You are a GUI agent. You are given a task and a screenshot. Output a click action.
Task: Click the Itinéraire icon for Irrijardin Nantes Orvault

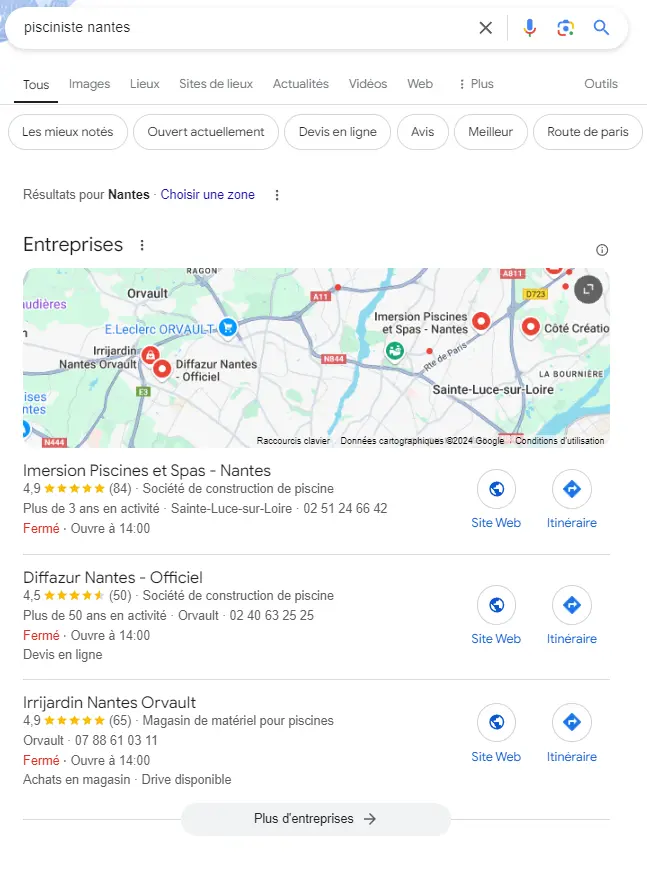[x=571, y=722]
